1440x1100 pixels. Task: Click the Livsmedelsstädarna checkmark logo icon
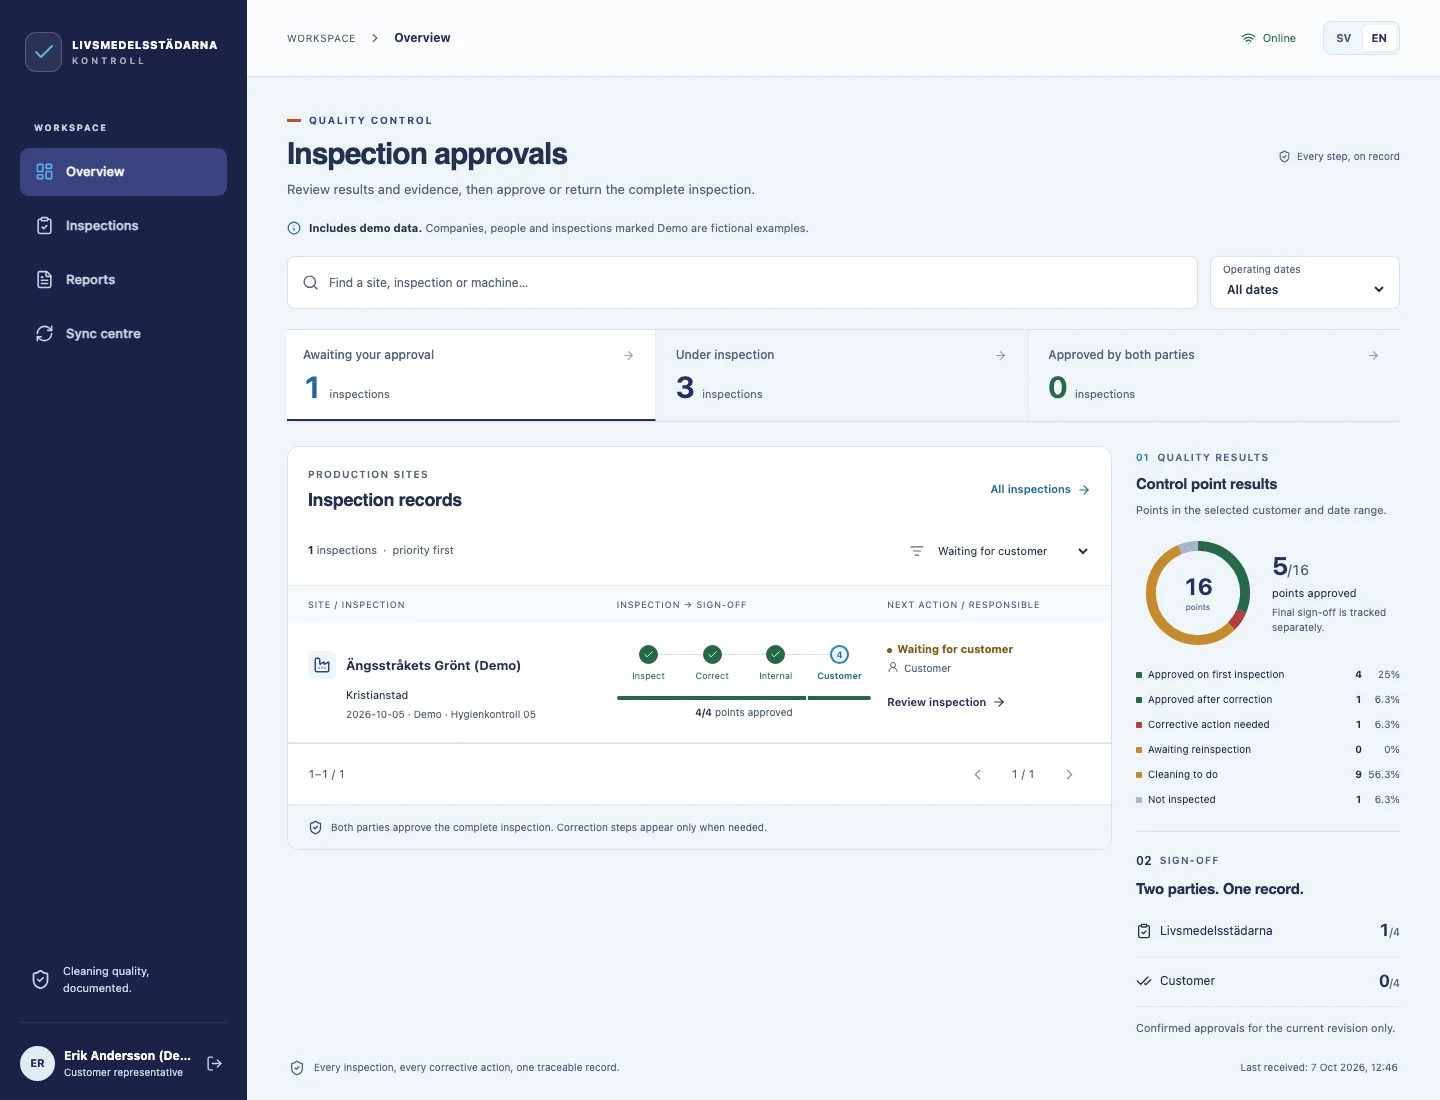[x=43, y=52]
